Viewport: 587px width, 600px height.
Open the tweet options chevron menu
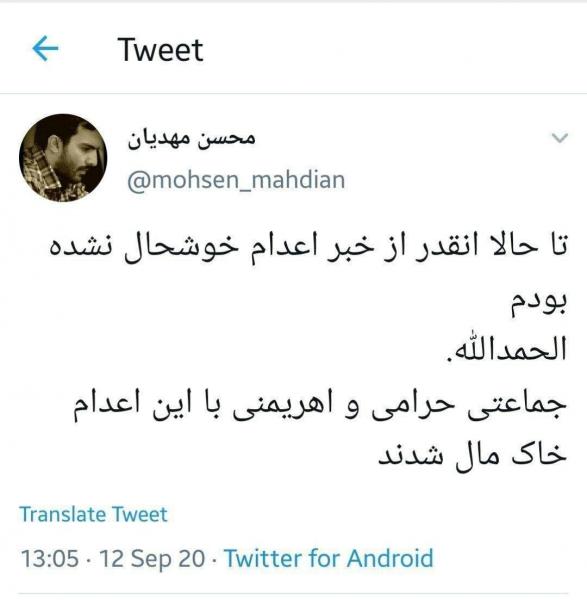pos(560,138)
